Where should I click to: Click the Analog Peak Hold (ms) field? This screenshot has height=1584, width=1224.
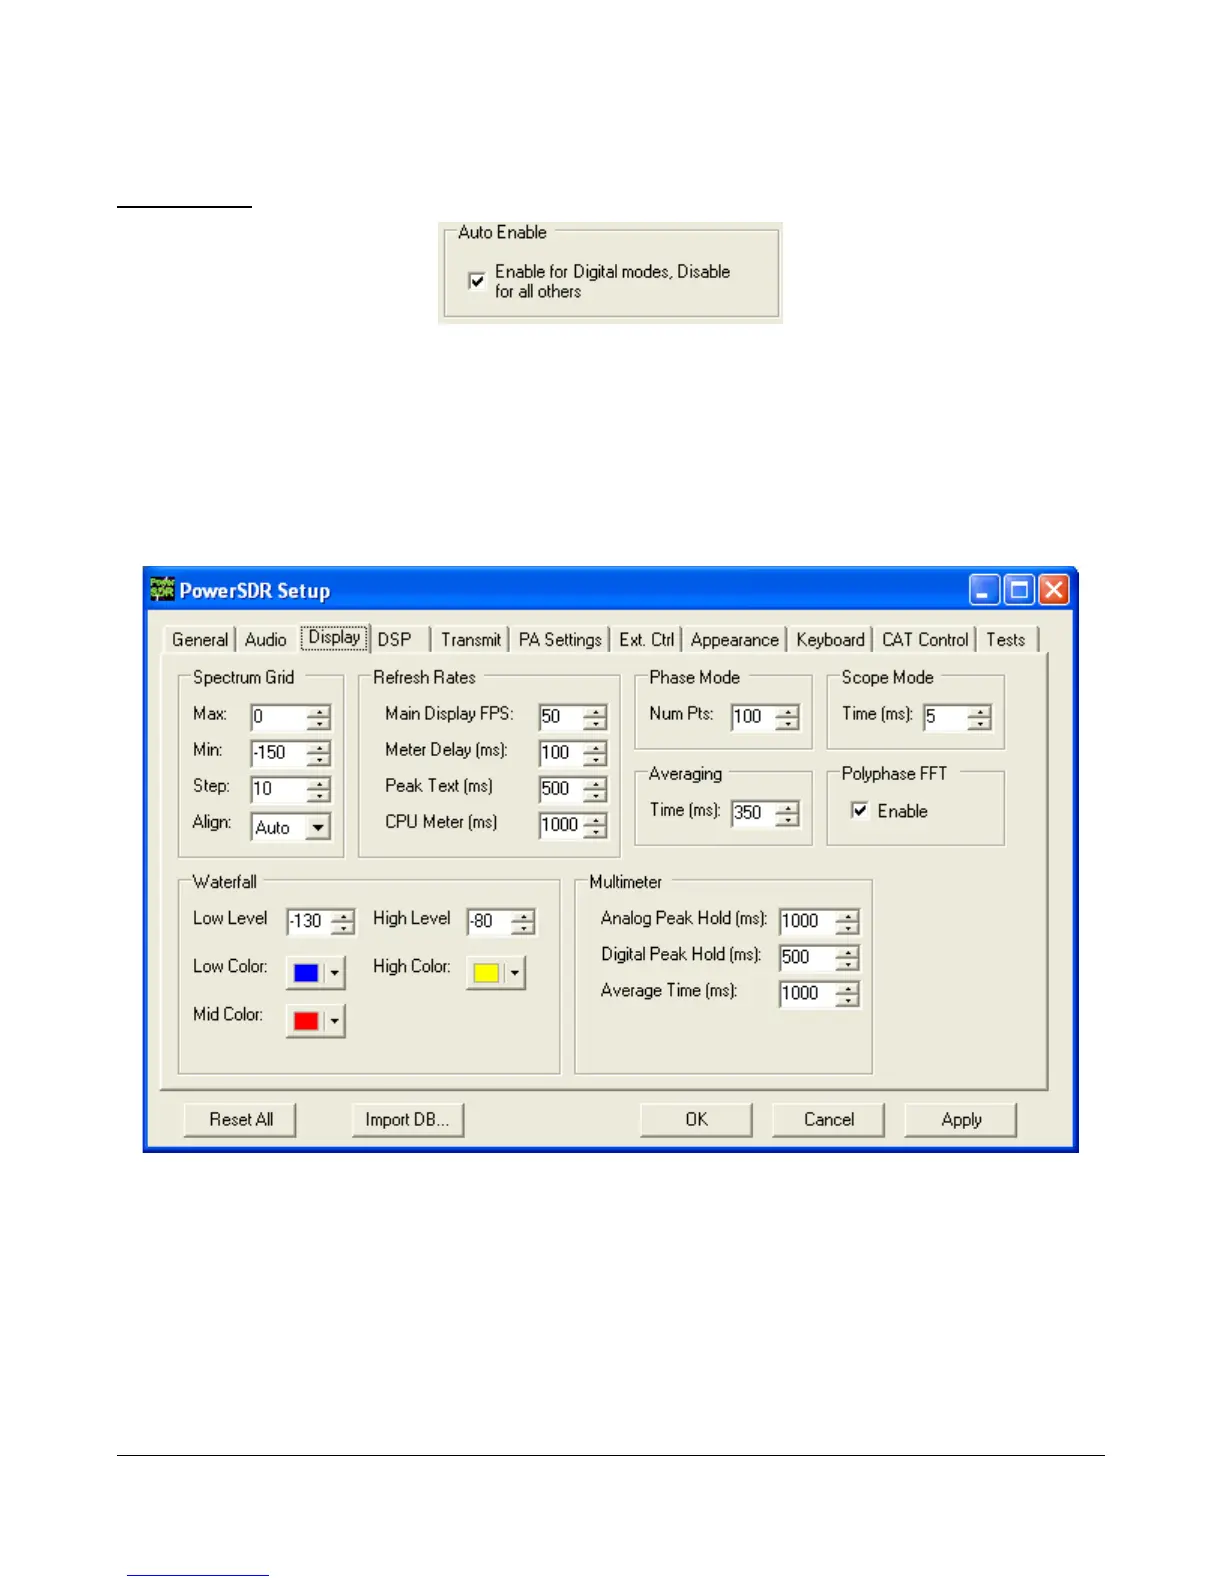point(807,921)
